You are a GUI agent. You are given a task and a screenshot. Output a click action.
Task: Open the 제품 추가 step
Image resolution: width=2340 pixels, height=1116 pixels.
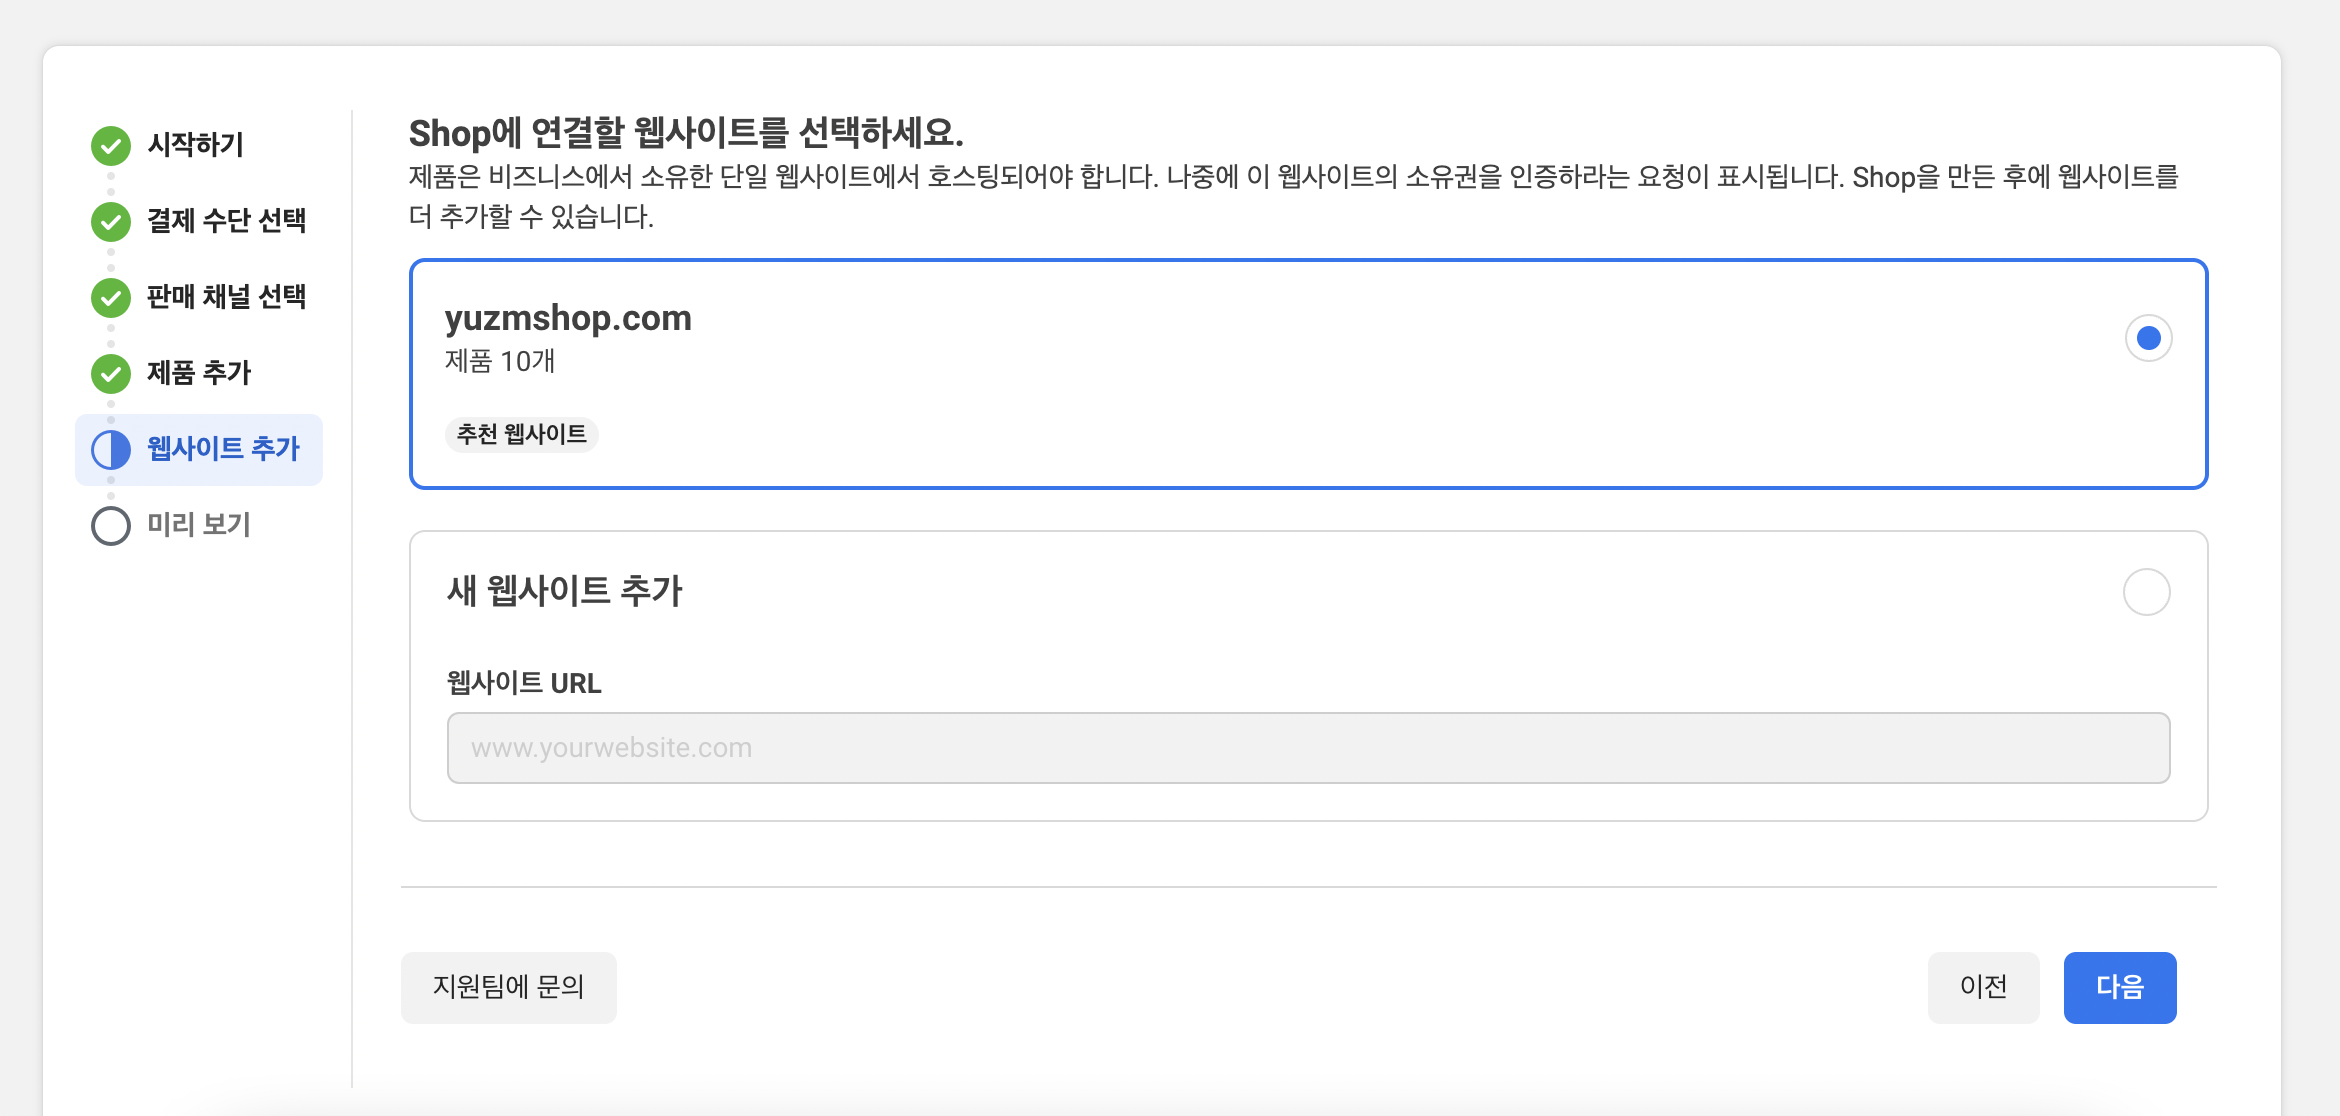(x=199, y=373)
